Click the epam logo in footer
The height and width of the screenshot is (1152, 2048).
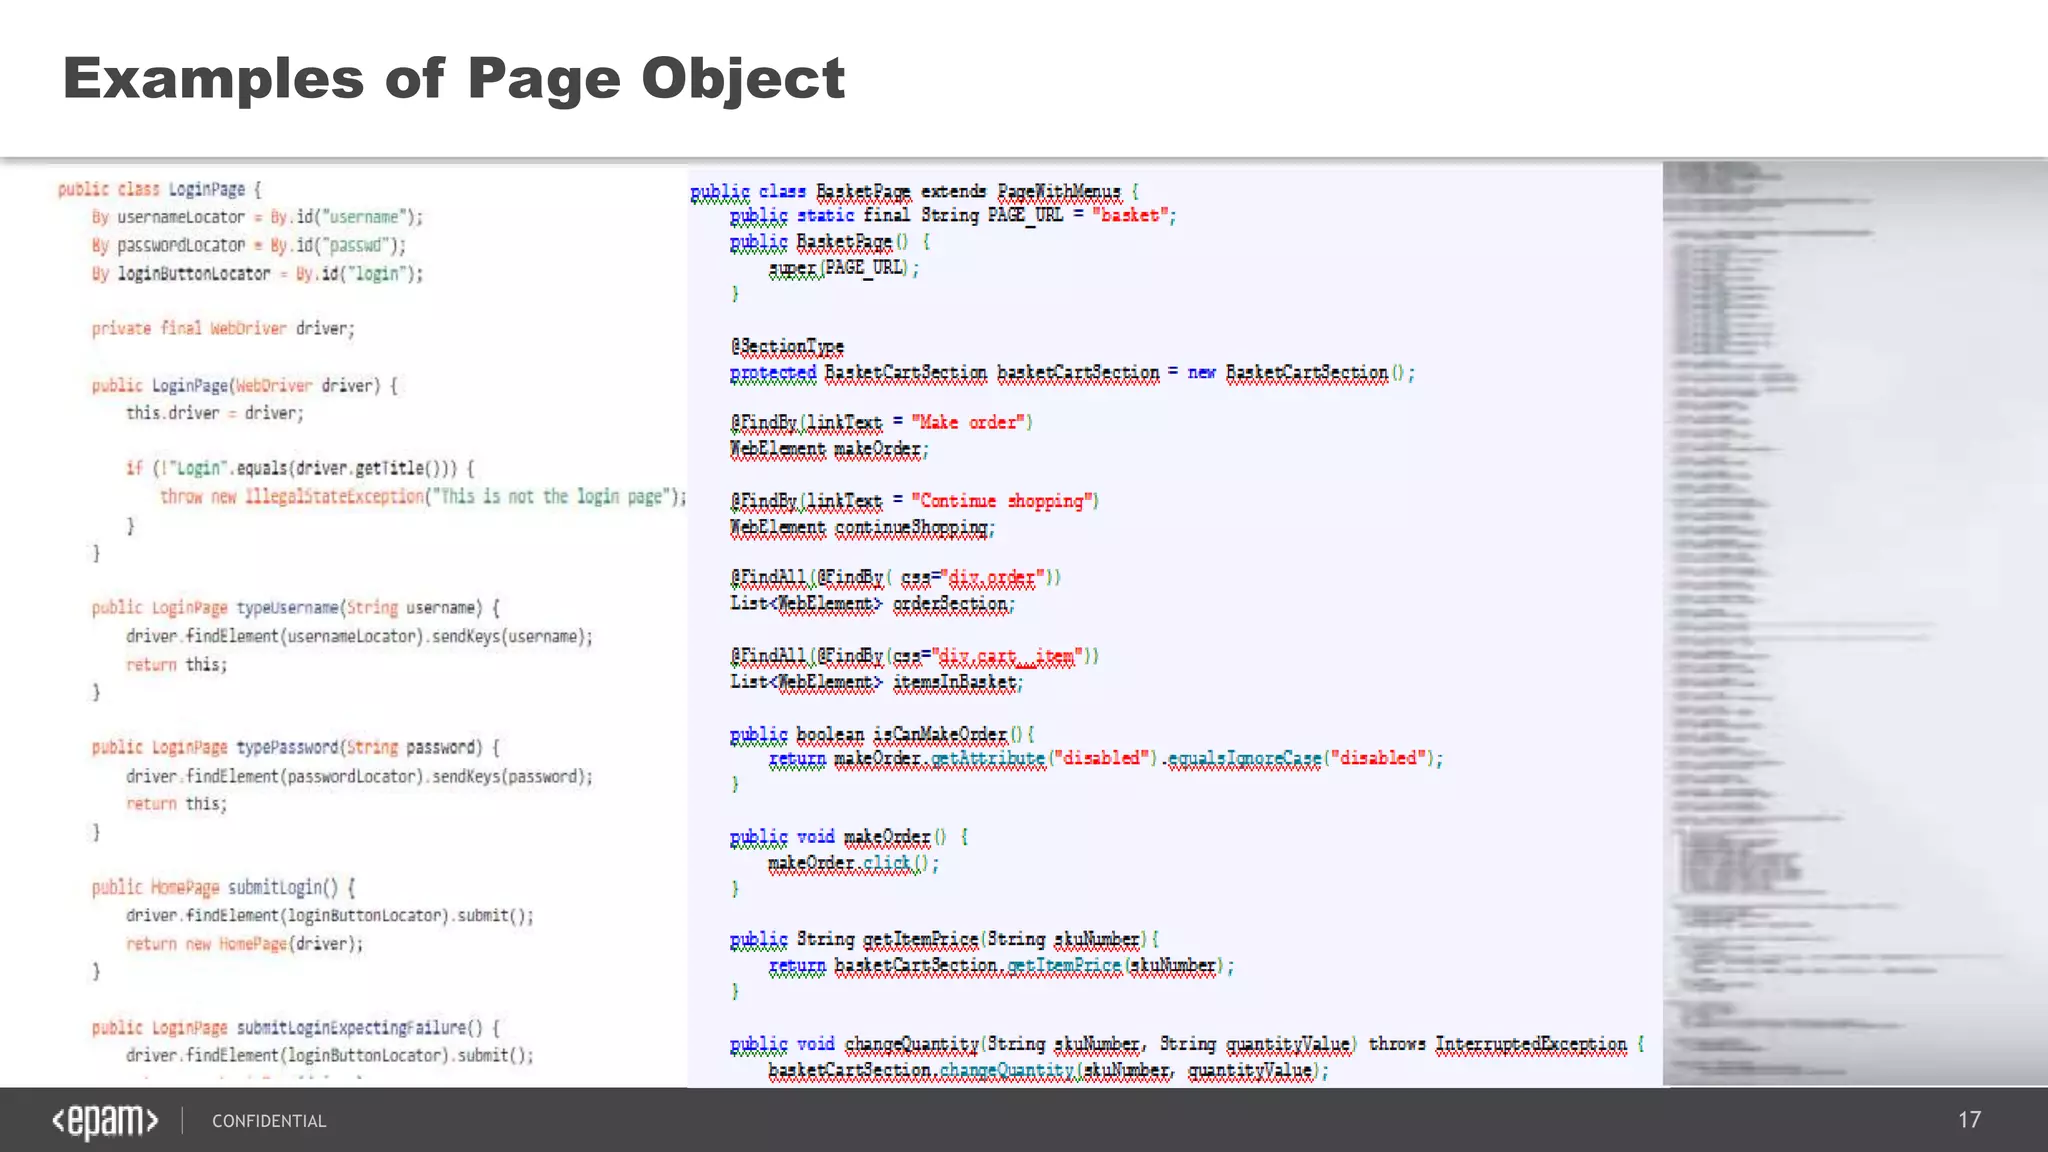(105, 1121)
